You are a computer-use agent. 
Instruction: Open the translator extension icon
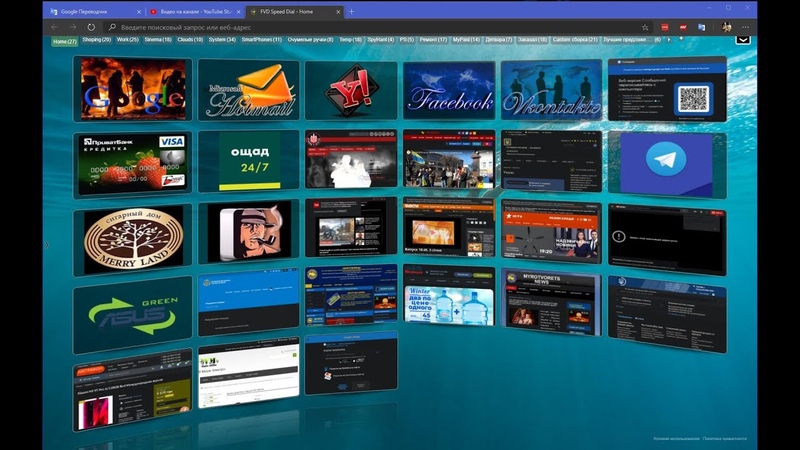pyautogui.click(x=702, y=27)
